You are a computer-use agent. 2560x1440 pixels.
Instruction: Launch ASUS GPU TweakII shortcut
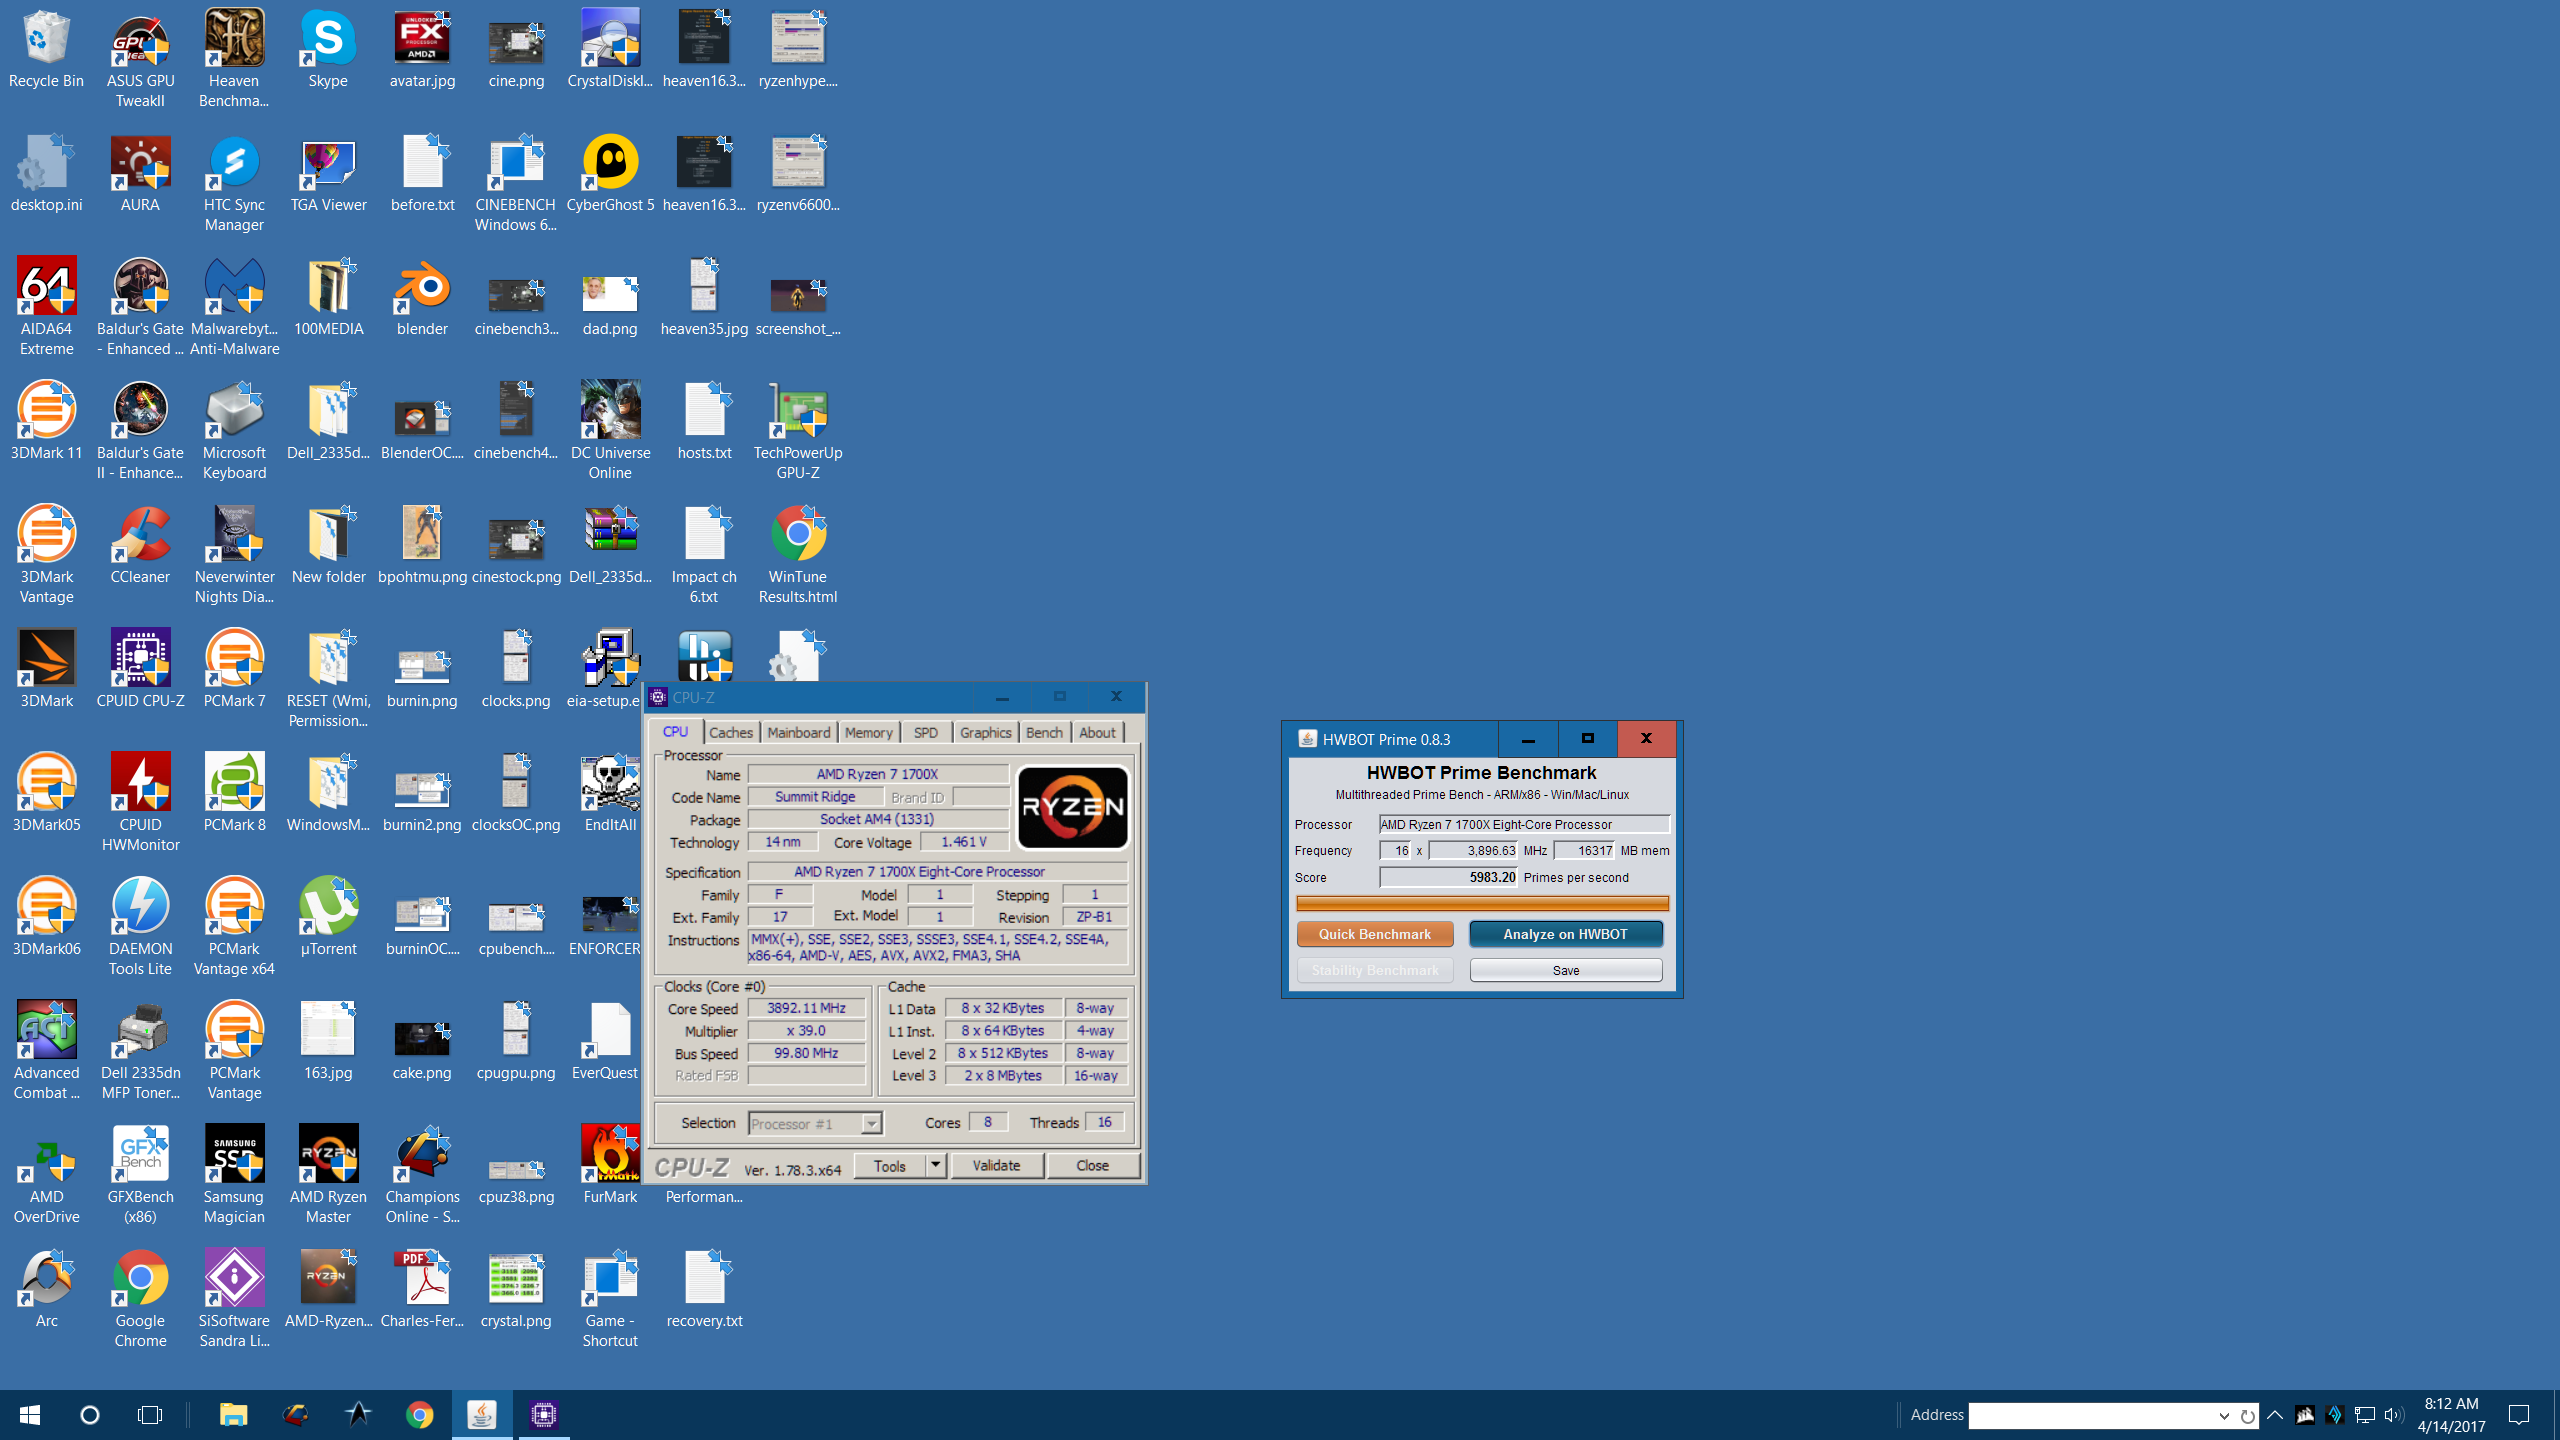pyautogui.click(x=140, y=58)
